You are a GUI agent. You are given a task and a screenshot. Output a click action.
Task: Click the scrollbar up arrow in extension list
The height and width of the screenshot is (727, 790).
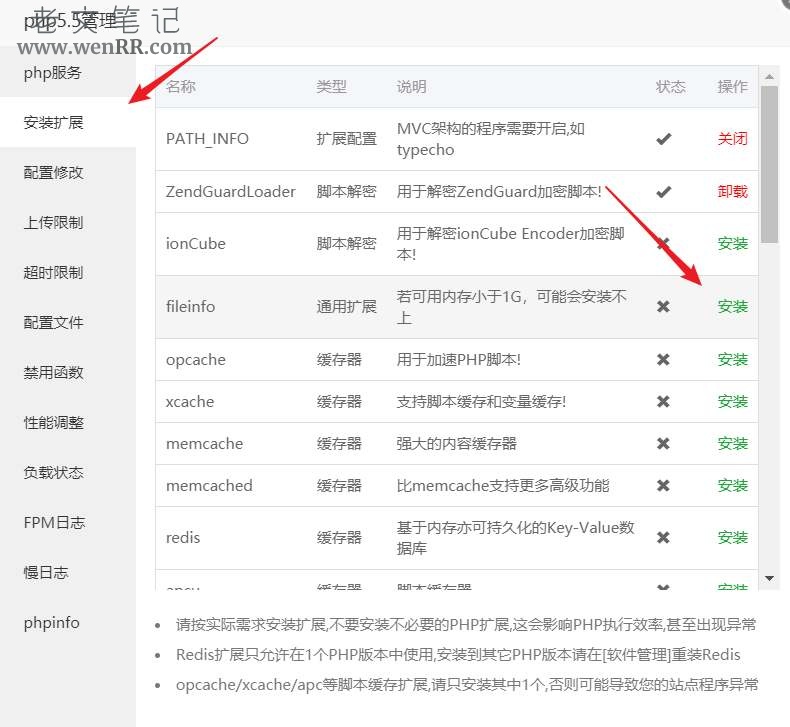click(769, 75)
